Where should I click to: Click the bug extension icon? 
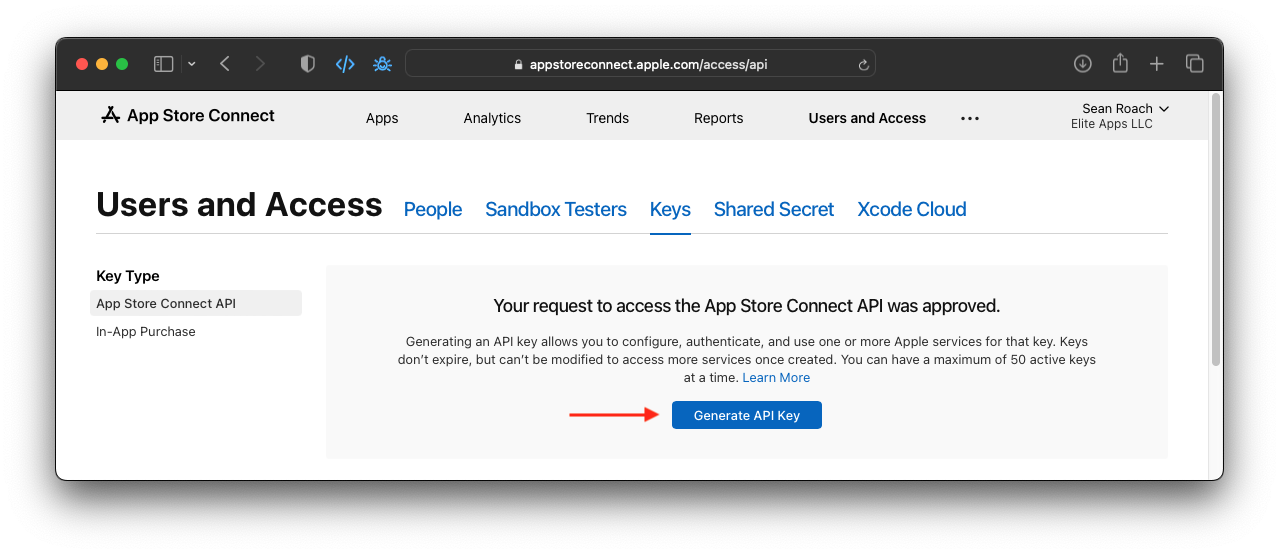click(x=382, y=64)
